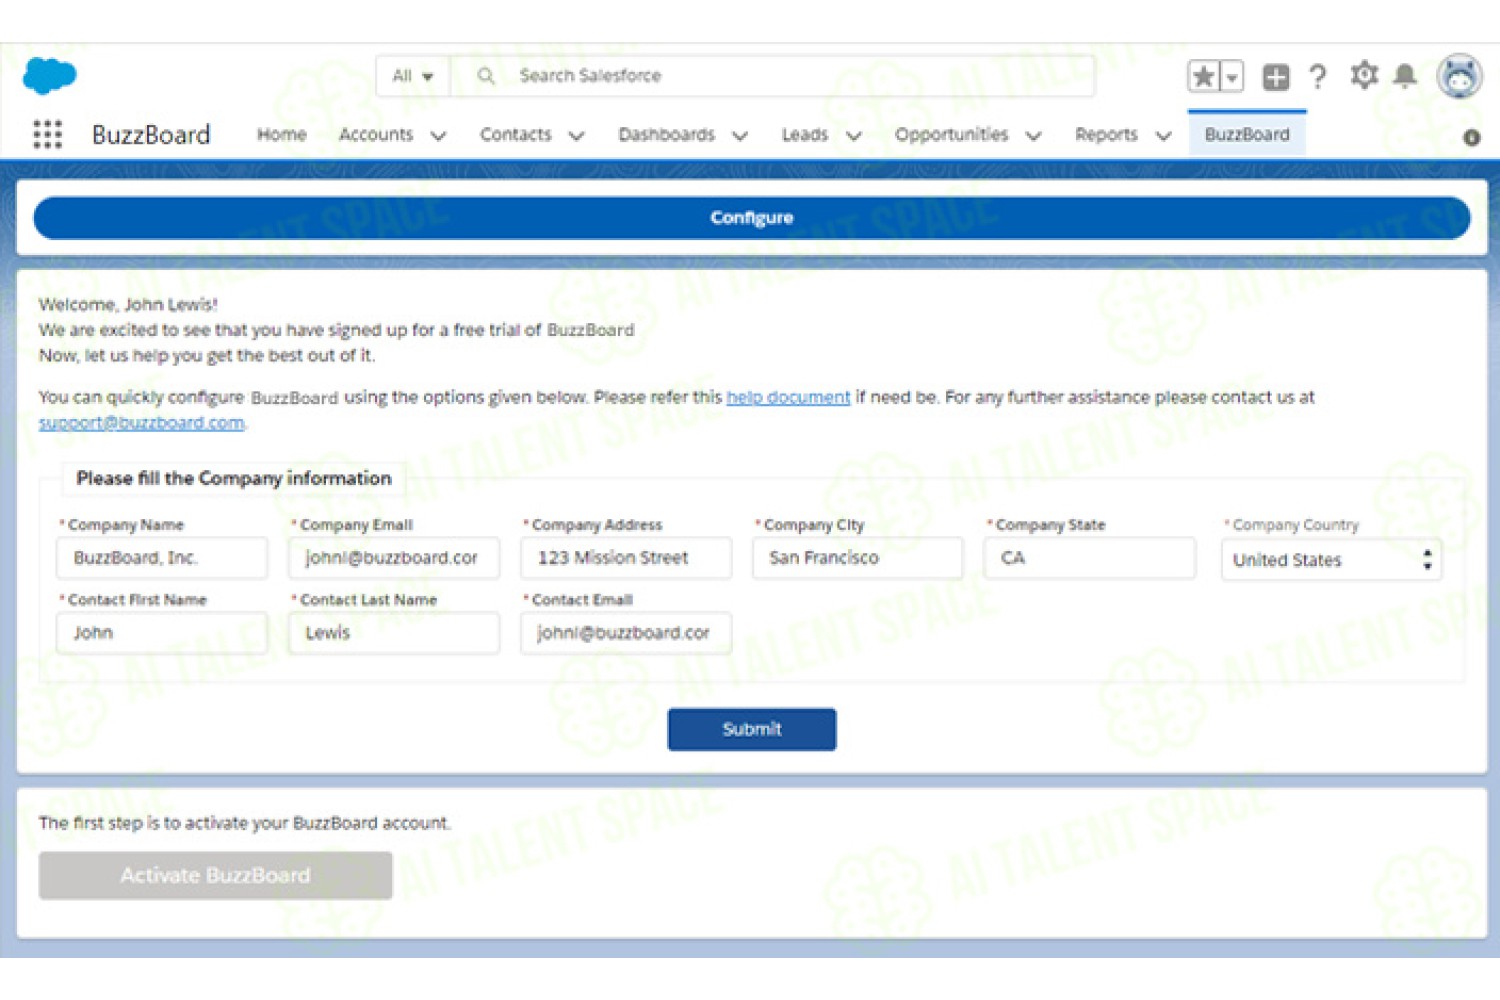The width and height of the screenshot is (1500, 1000).
Task: Click 'The first step is to activate' text
Action: point(245,823)
